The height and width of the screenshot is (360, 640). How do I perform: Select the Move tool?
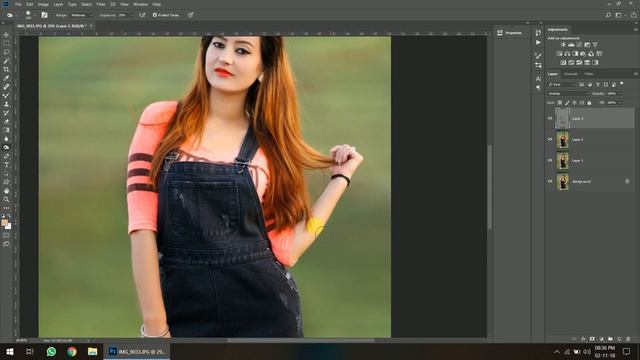[6, 35]
